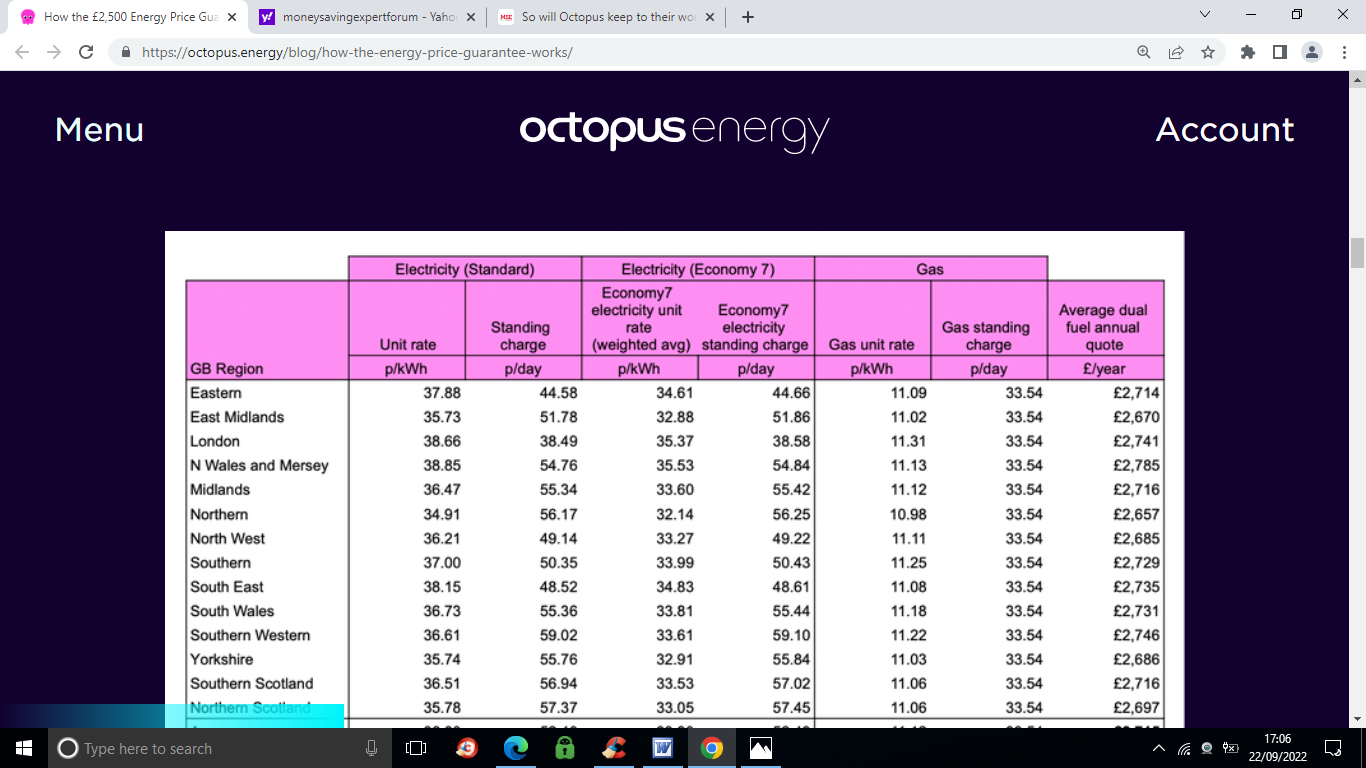Click the share page icon
Screen dimensions: 1366x768
pyautogui.click(x=1176, y=52)
